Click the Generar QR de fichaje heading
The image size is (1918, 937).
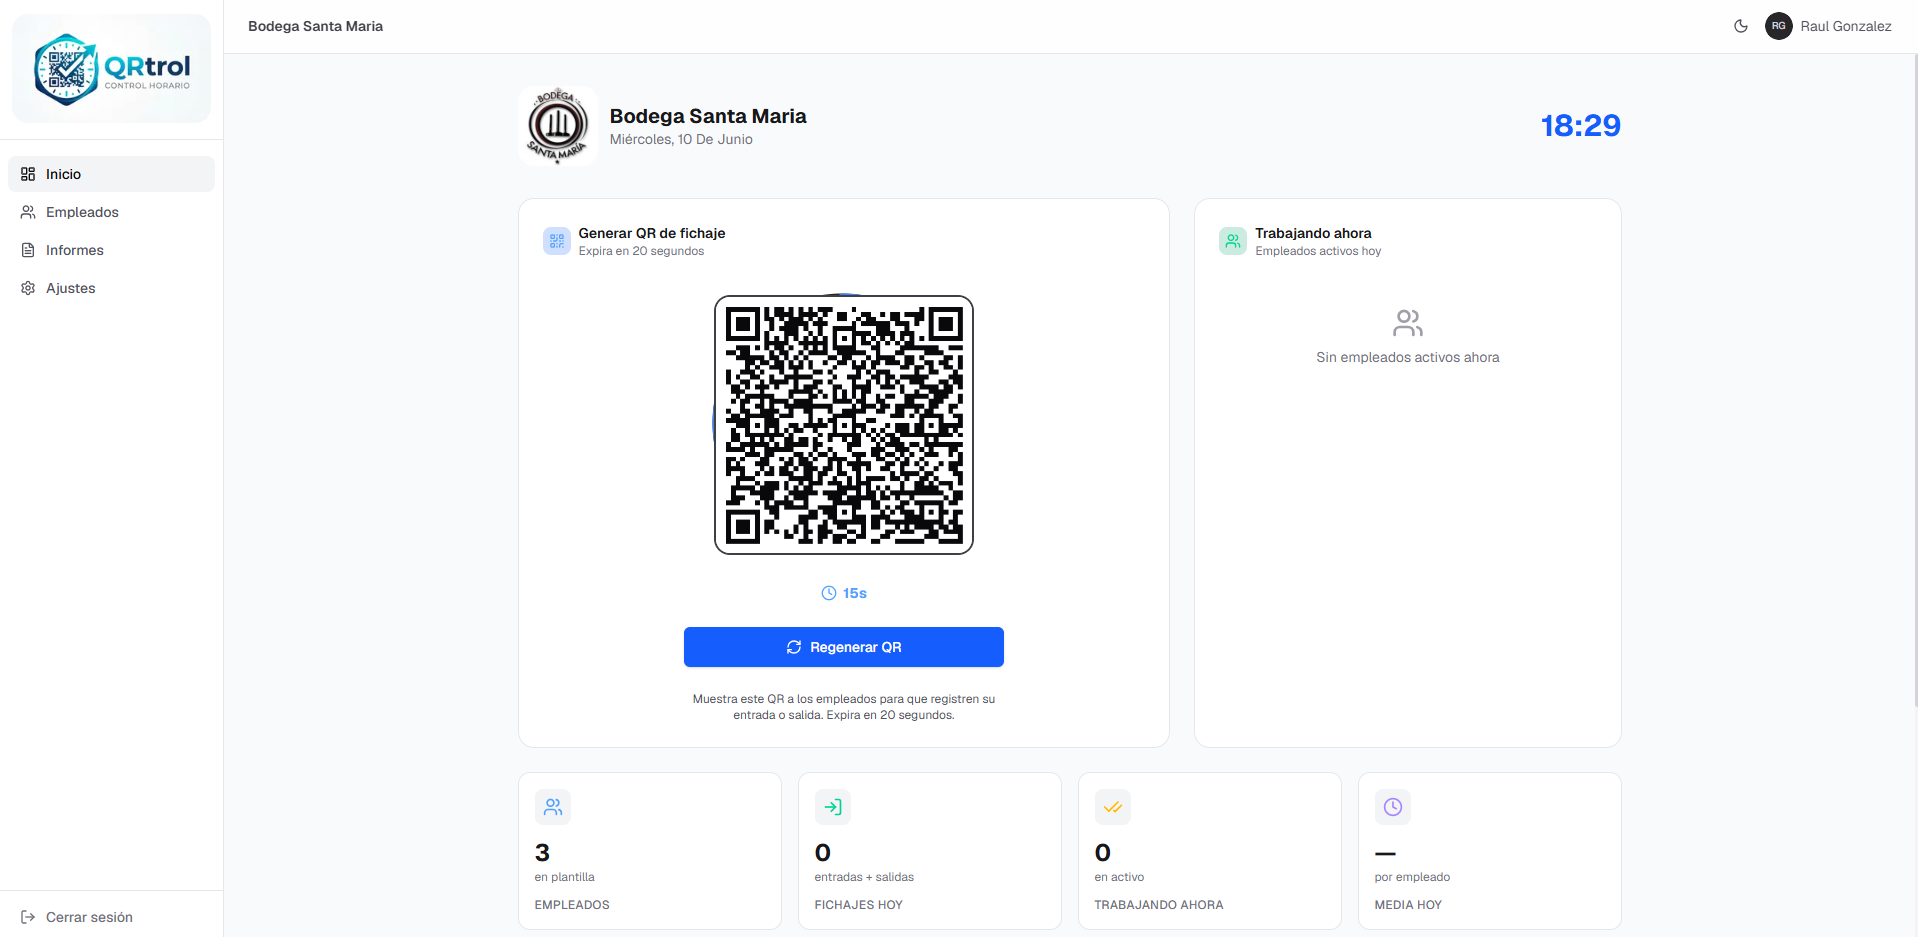pos(652,233)
